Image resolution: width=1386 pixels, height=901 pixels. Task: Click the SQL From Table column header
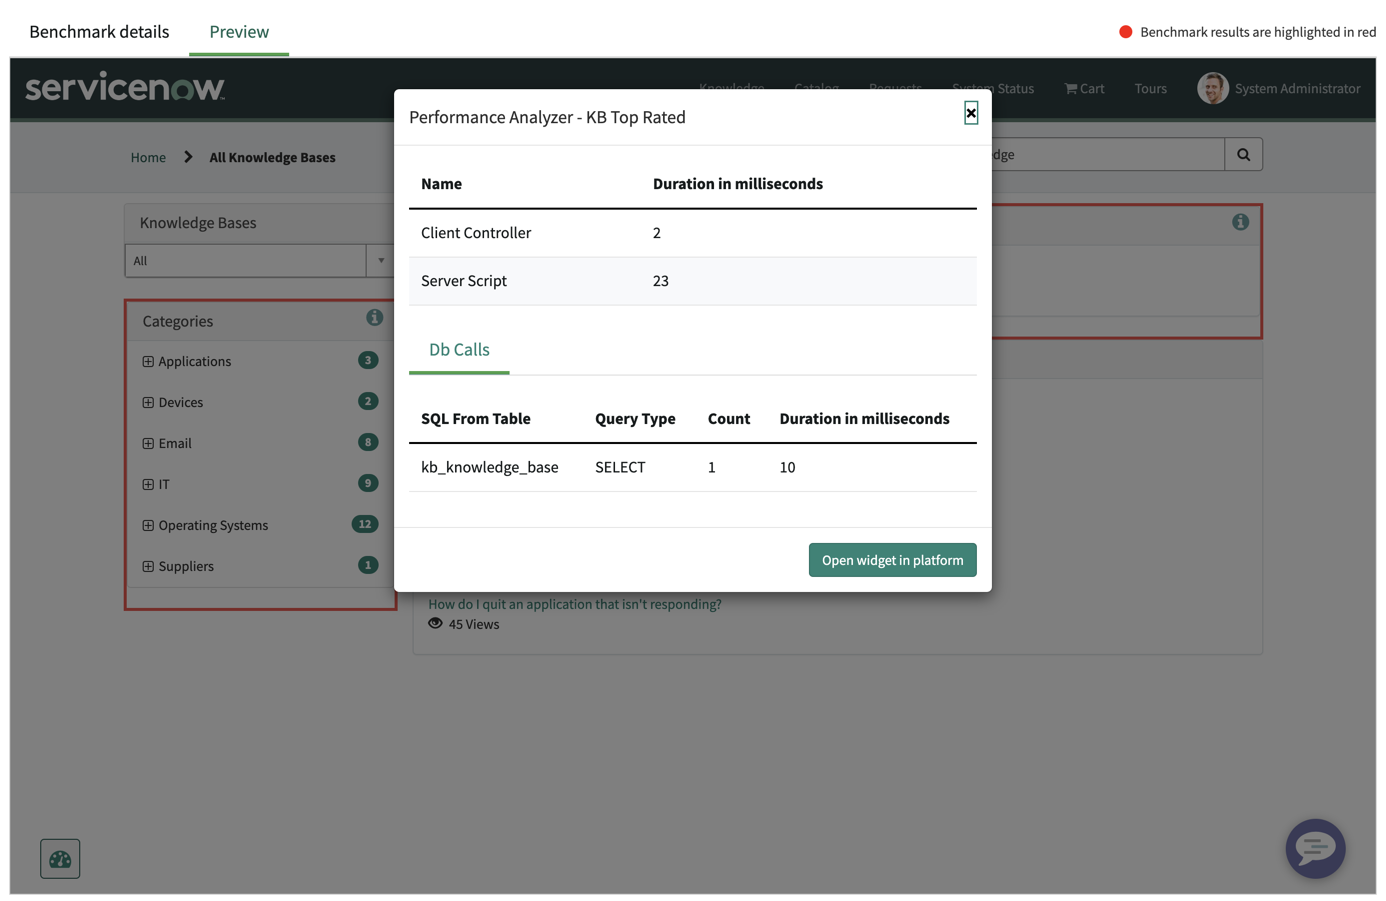coord(476,419)
